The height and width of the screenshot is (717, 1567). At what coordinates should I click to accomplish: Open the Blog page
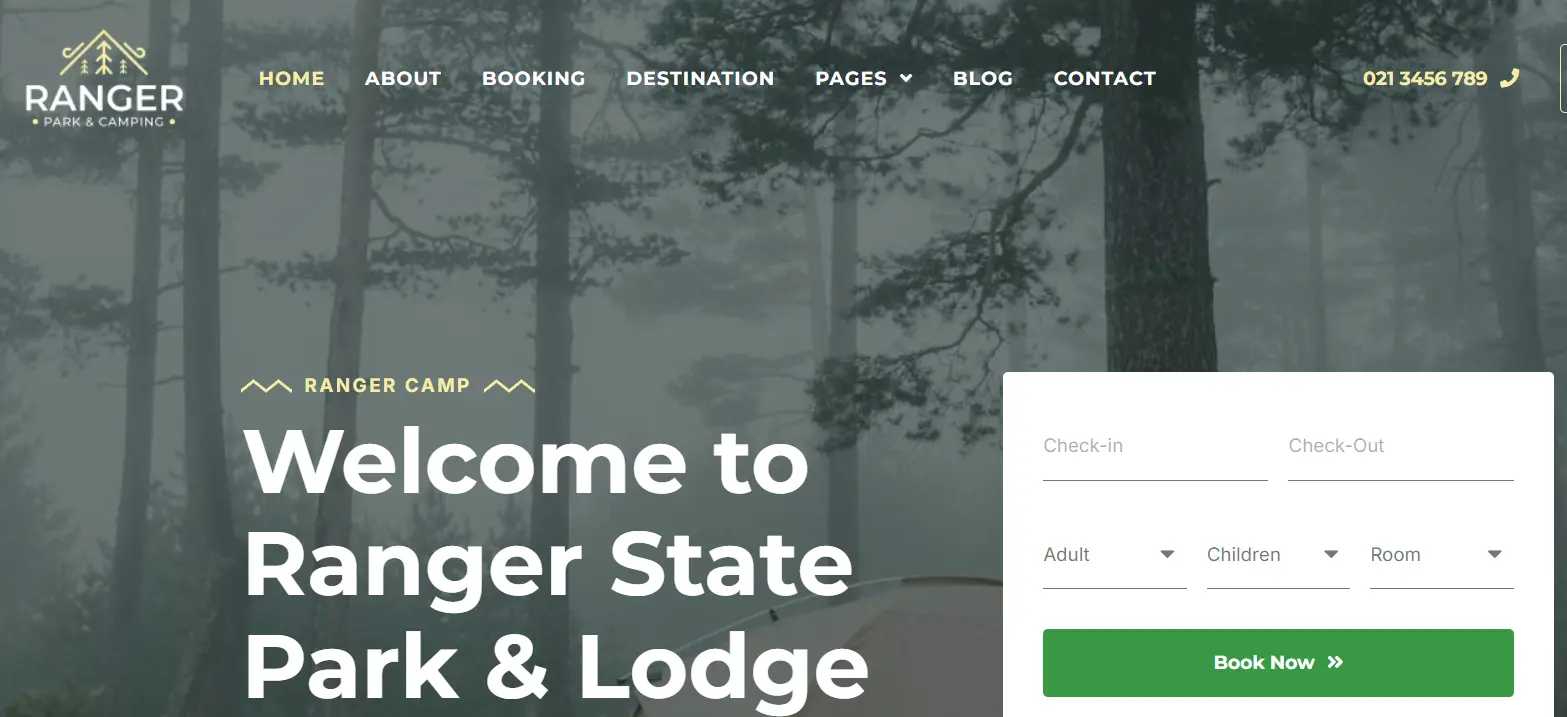983,78
